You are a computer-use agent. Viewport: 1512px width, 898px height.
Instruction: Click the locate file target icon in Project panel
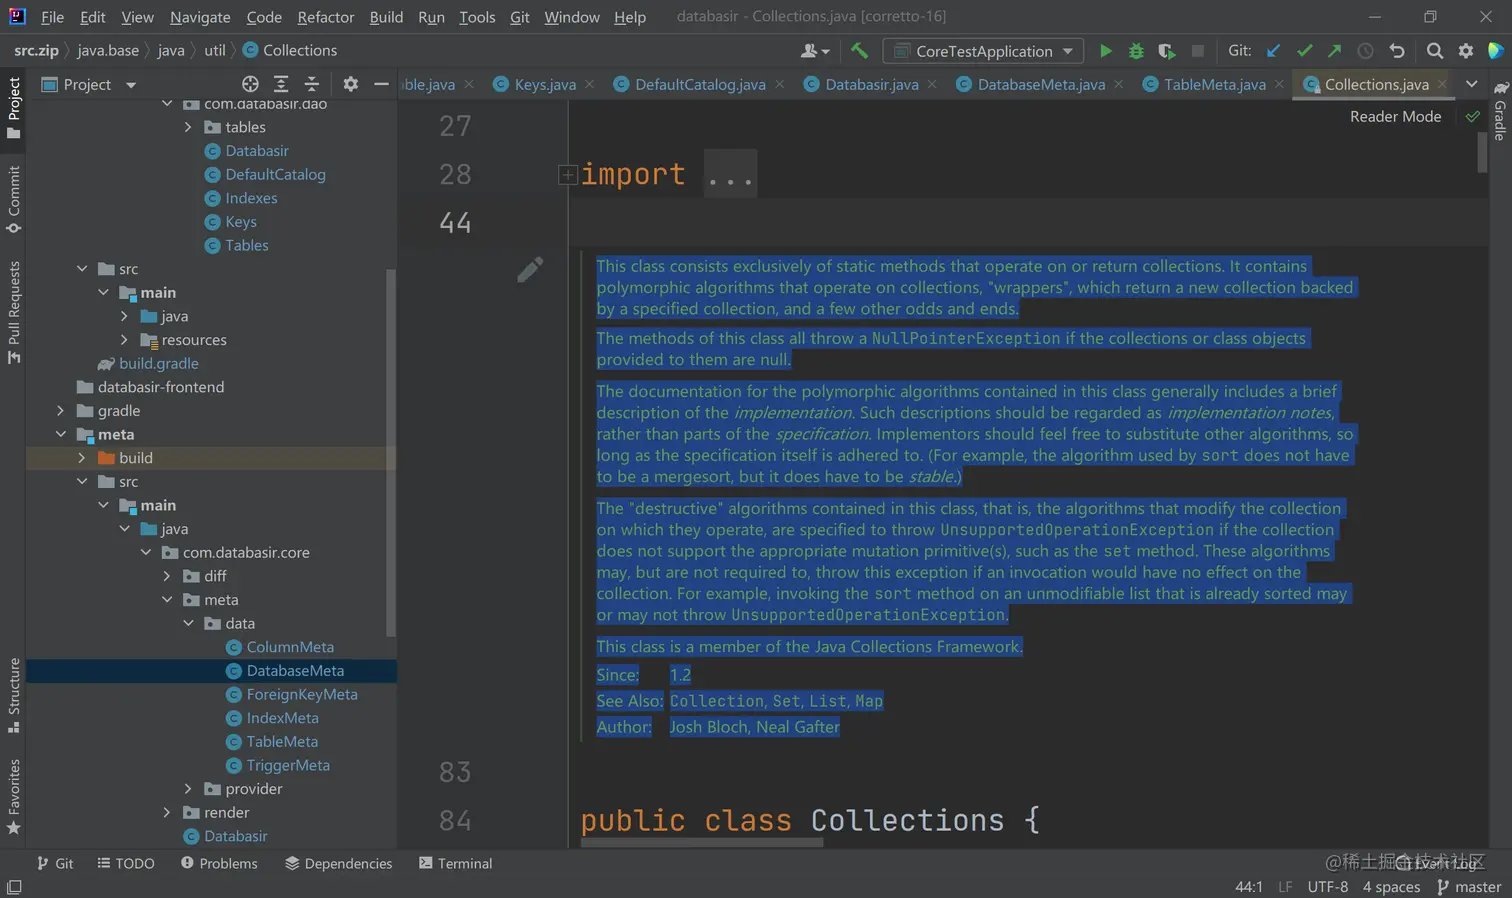(x=250, y=85)
